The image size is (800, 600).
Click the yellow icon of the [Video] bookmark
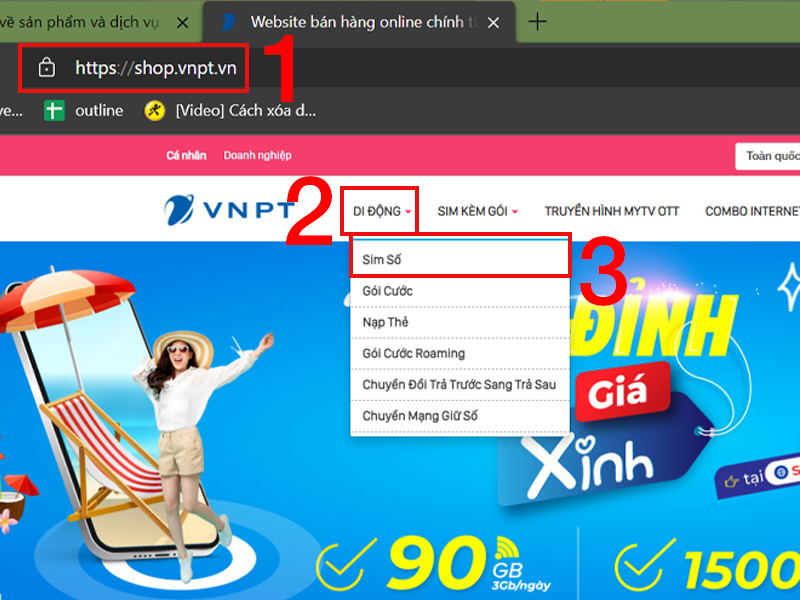(155, 111)
